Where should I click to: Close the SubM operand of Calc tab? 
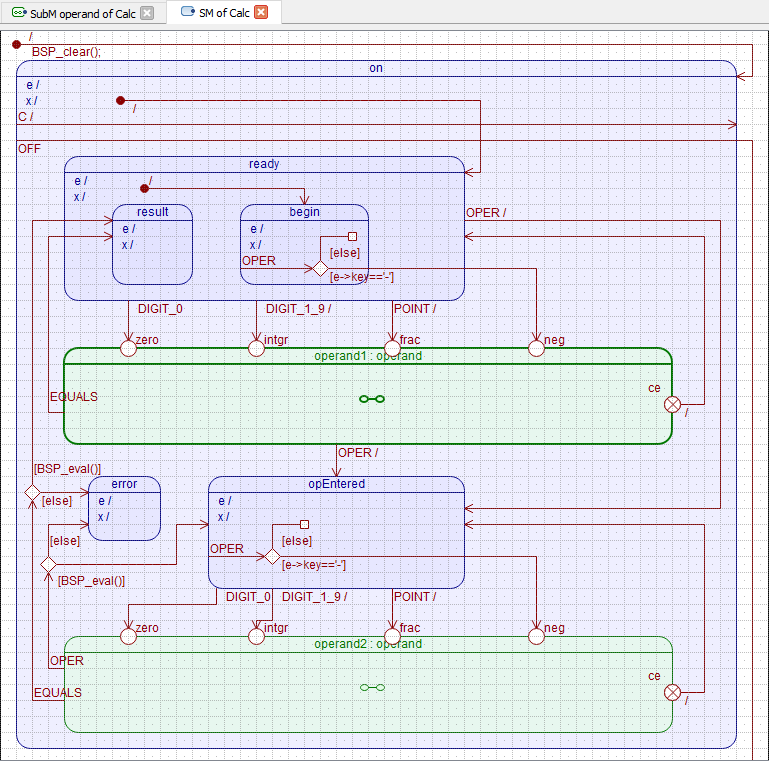tap(147, 13)
